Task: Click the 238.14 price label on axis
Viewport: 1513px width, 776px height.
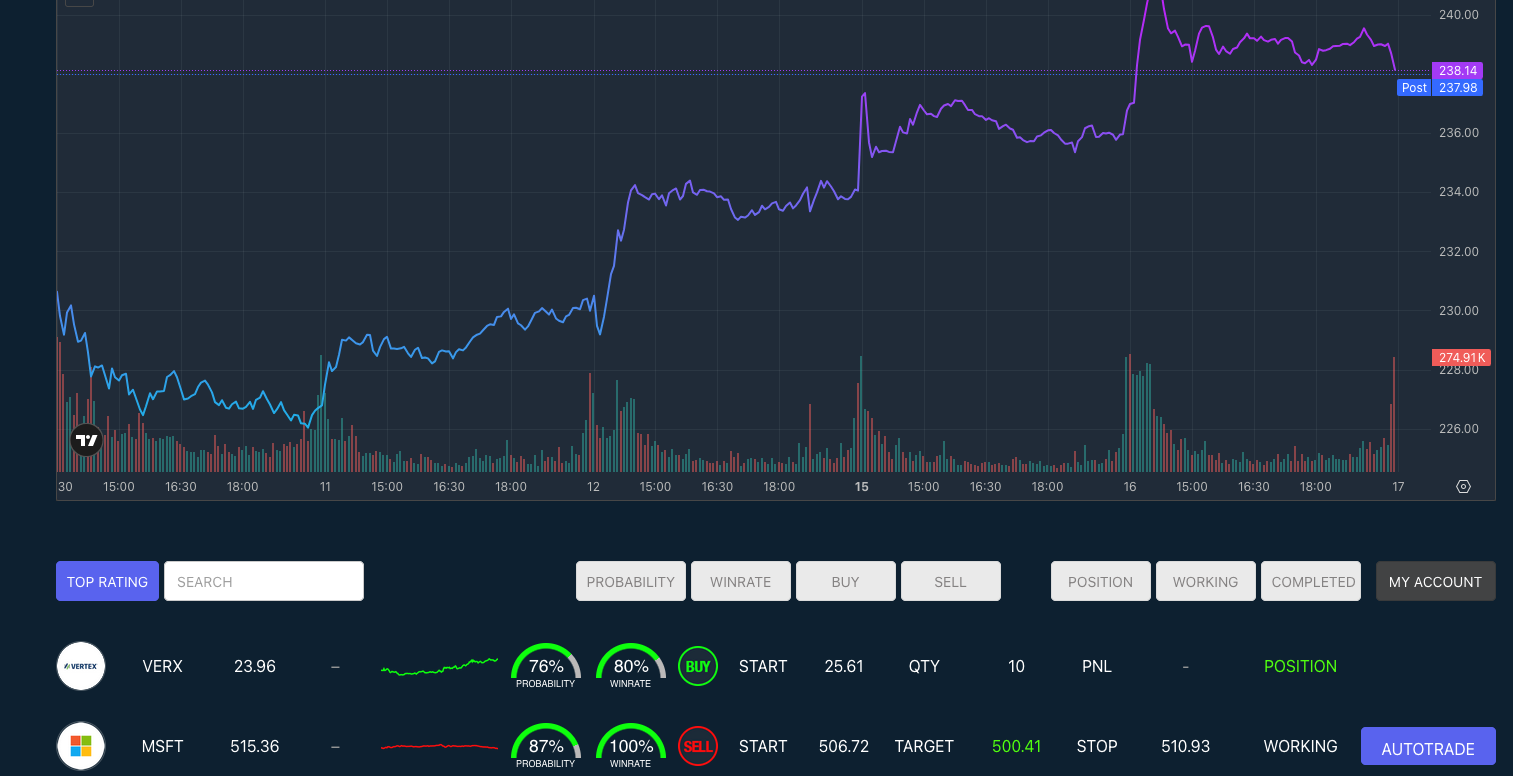Action: point(1458,71)
